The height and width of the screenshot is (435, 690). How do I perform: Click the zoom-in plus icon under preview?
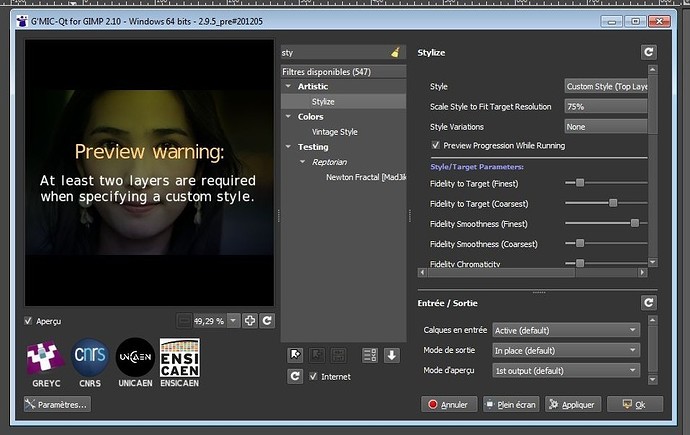(x=249, y=320)
